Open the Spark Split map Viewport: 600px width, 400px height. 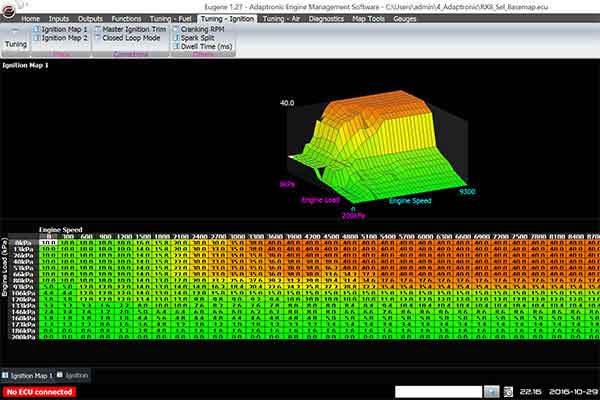tap(197, 38)
